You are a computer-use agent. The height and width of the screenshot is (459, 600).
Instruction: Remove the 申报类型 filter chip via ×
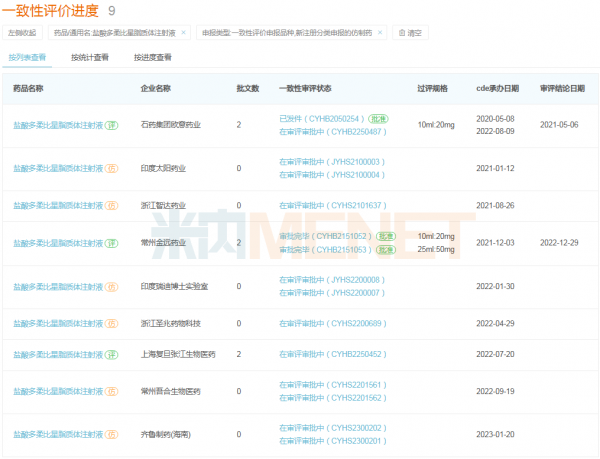click(384, 33)
